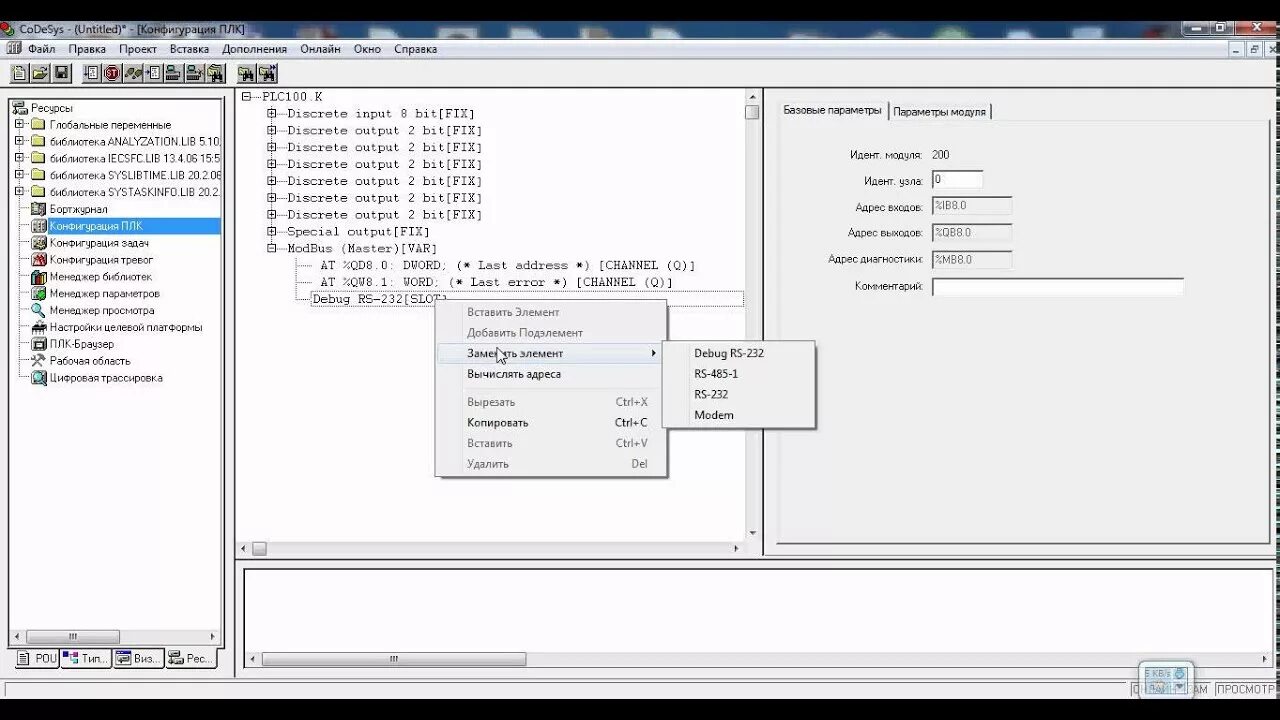Click the Менеджер просмотра magnifier icon
Screen dimensions: 1280x720
(x=39, y=311)
